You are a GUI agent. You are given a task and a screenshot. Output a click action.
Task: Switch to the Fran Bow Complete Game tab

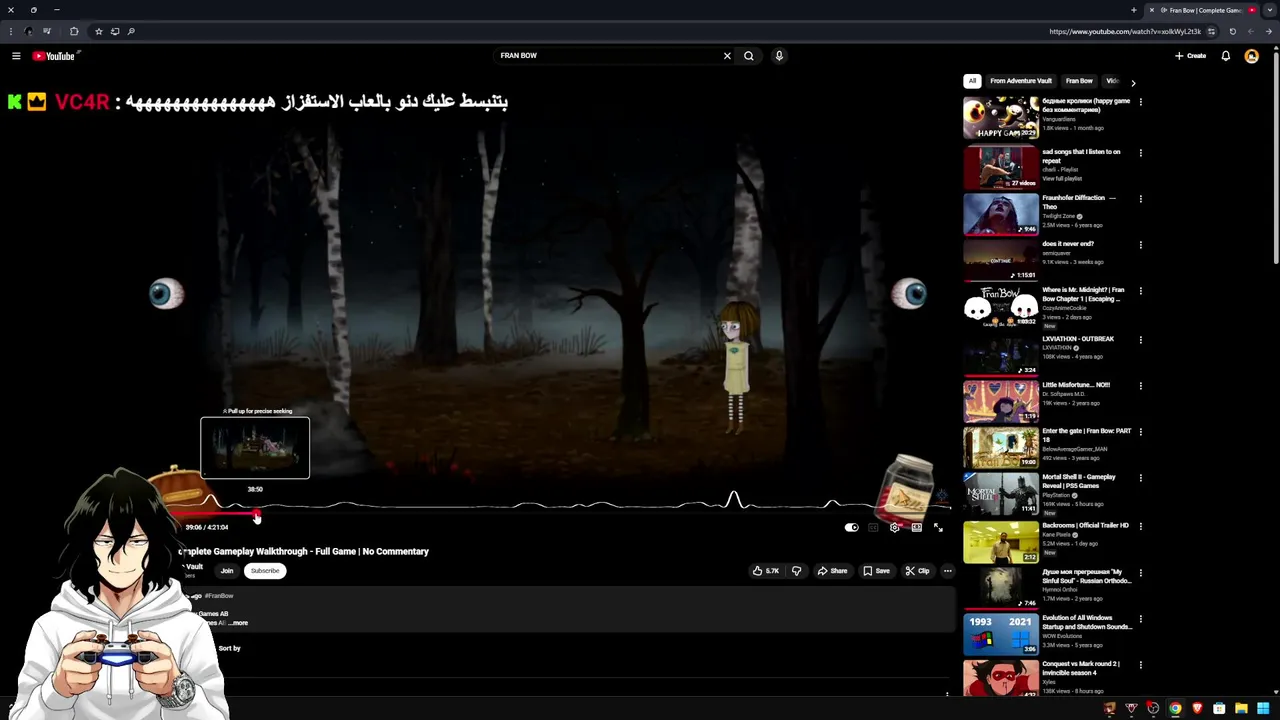1203,10
